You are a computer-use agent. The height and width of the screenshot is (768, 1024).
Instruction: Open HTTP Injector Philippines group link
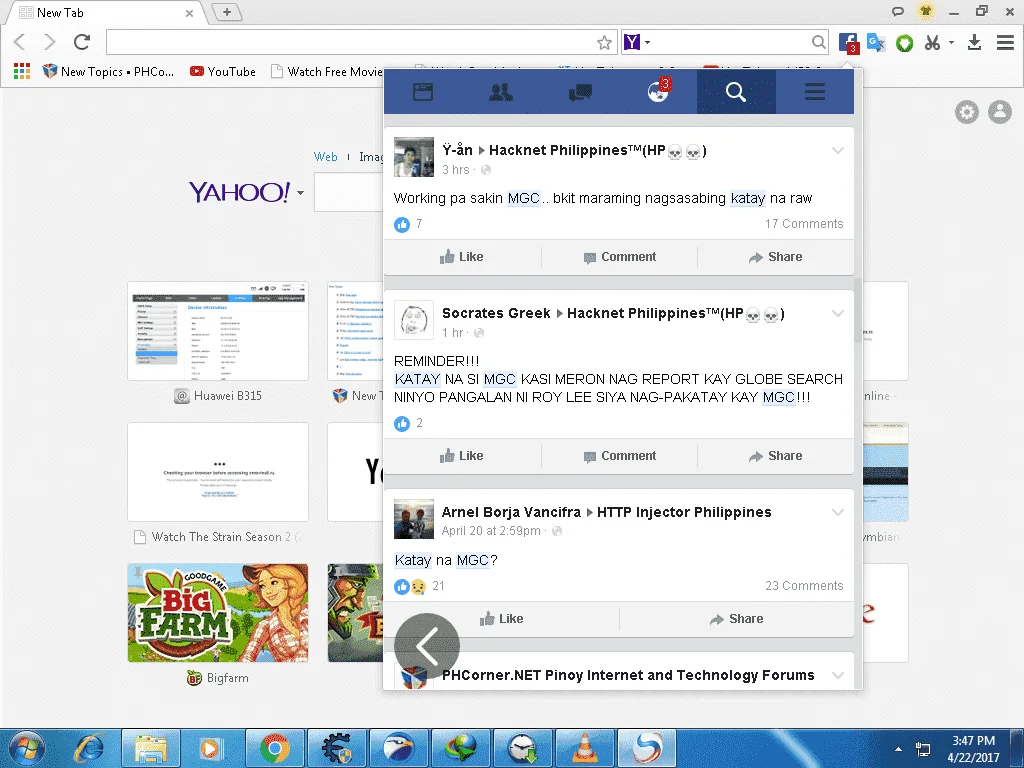pos(684,512)
